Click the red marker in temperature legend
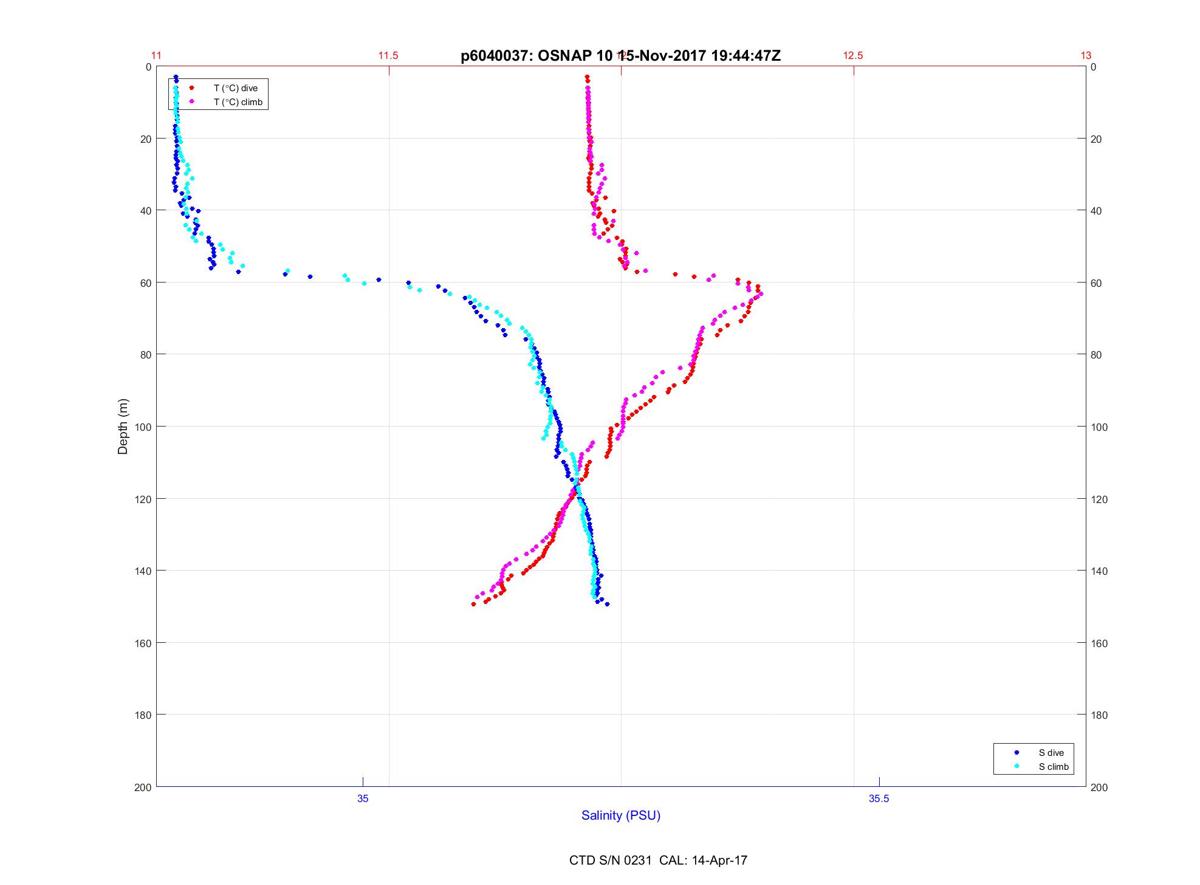The image size is (1200, 885). (191, 88)
